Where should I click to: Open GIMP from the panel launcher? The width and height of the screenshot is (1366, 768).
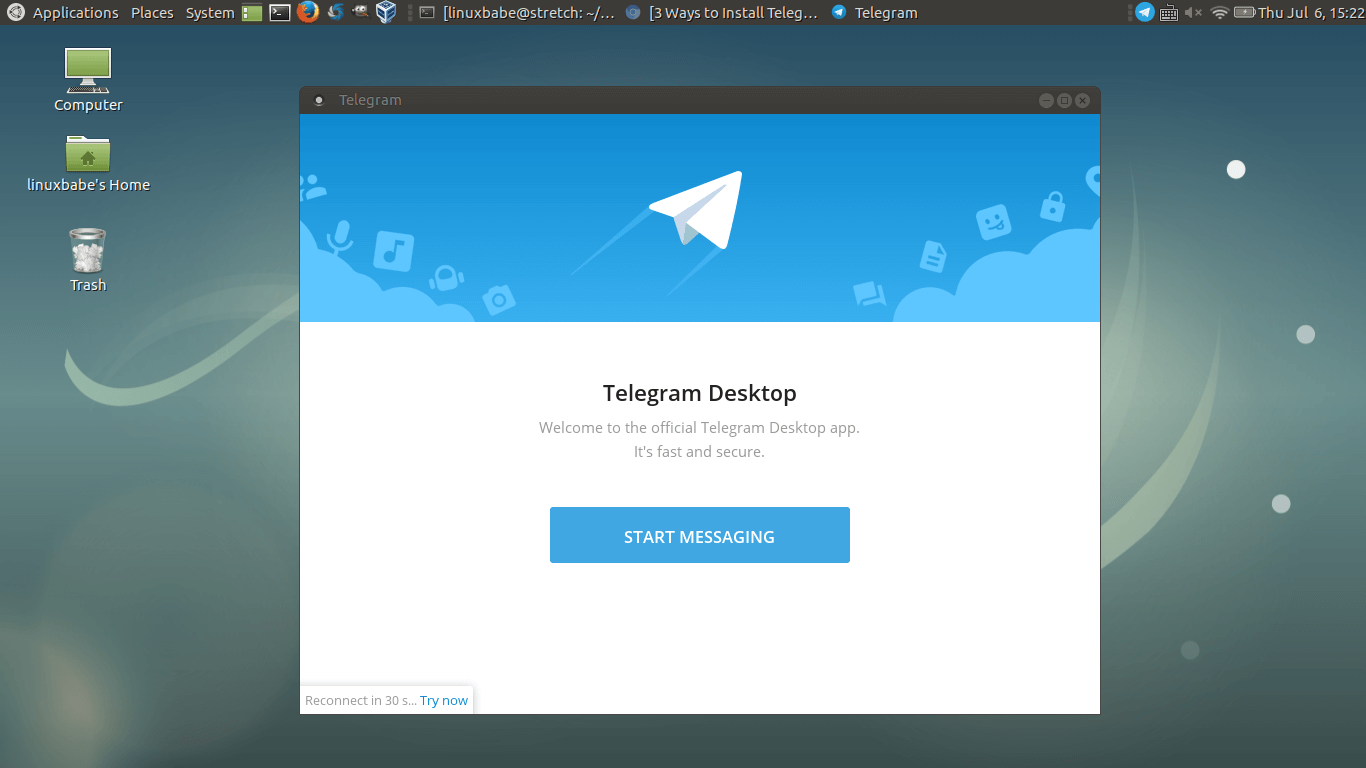click(360, 13)
